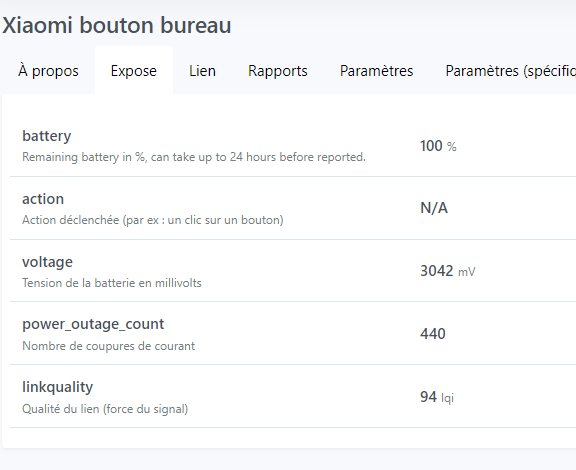Go to the Paramètres tab

[377, 71]
